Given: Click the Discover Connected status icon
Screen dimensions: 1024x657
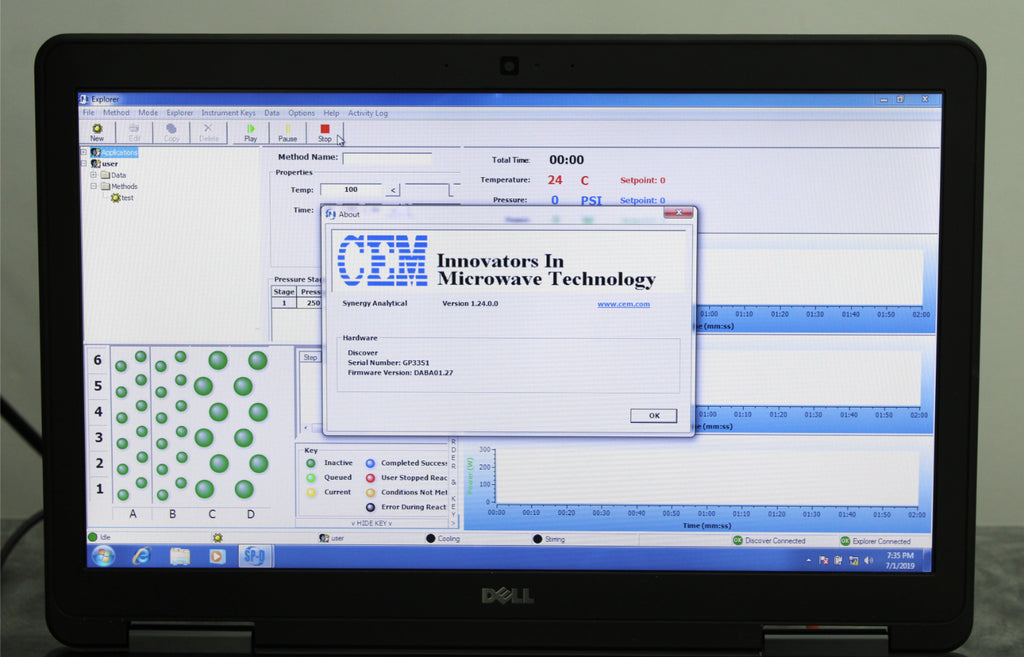Looking at the screenshot, I should [x=738, y=540].
